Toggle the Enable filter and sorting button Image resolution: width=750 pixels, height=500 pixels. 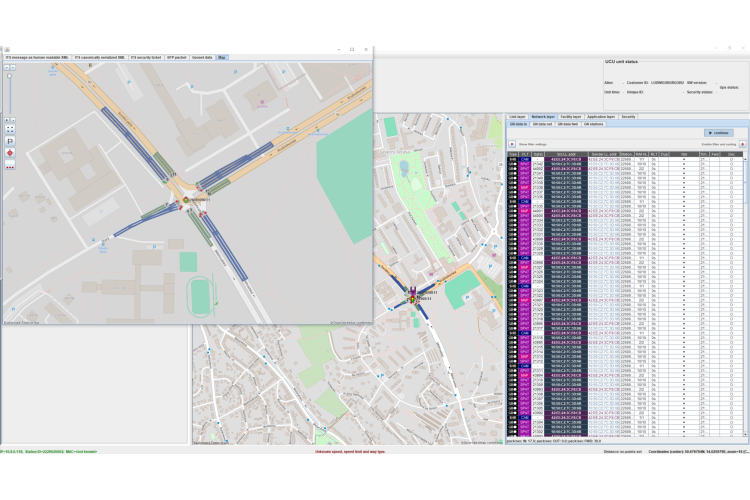click(742, 144)
